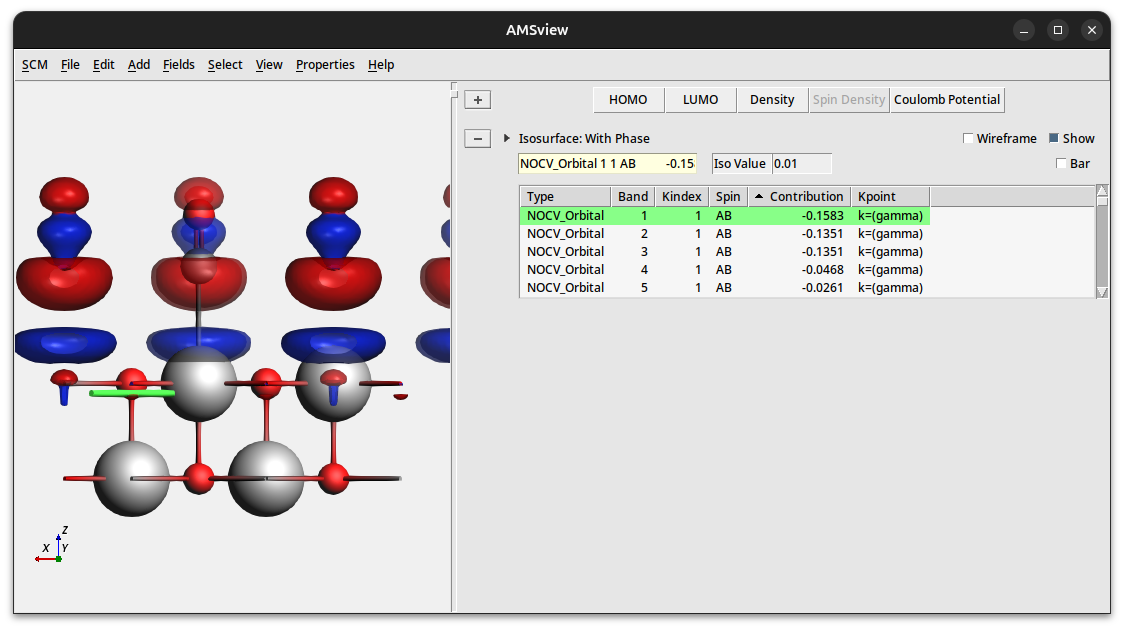The height and width of the screenshot is (630, 1124).
Task: Select the Coulomb Potential view
Action: click(x=946, y=99)
